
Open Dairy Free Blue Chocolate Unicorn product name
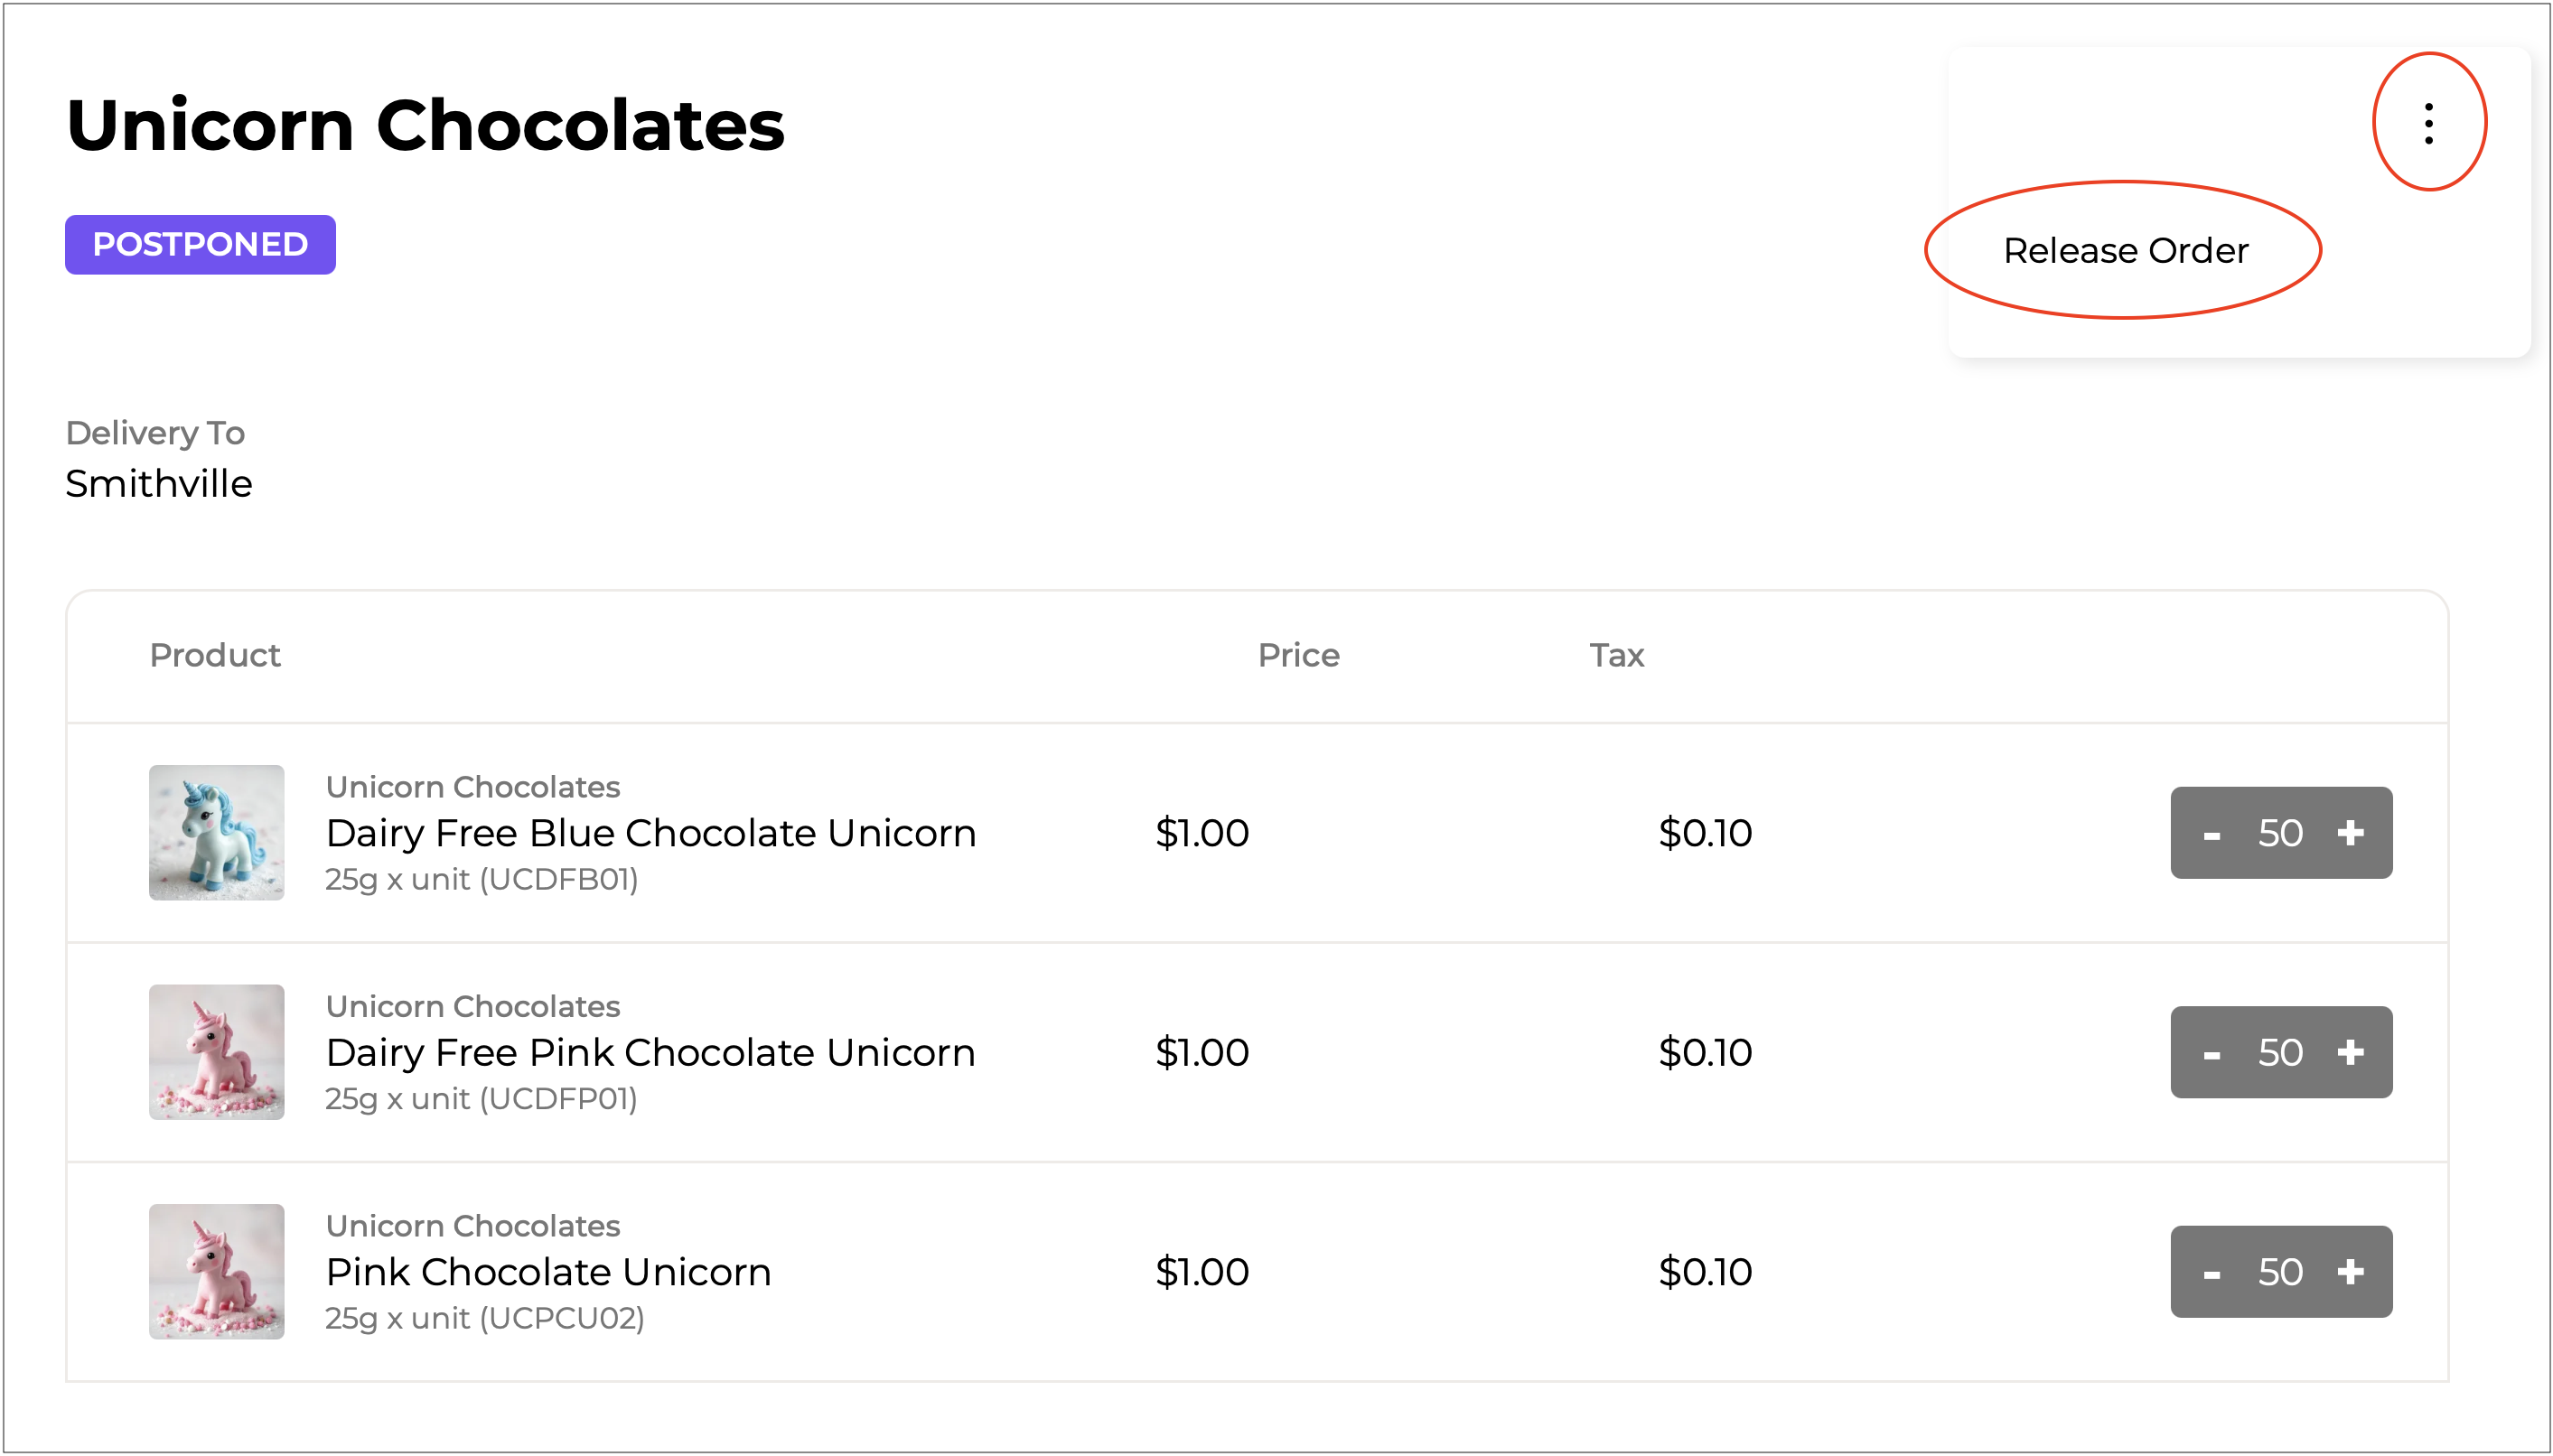[650, 833]
